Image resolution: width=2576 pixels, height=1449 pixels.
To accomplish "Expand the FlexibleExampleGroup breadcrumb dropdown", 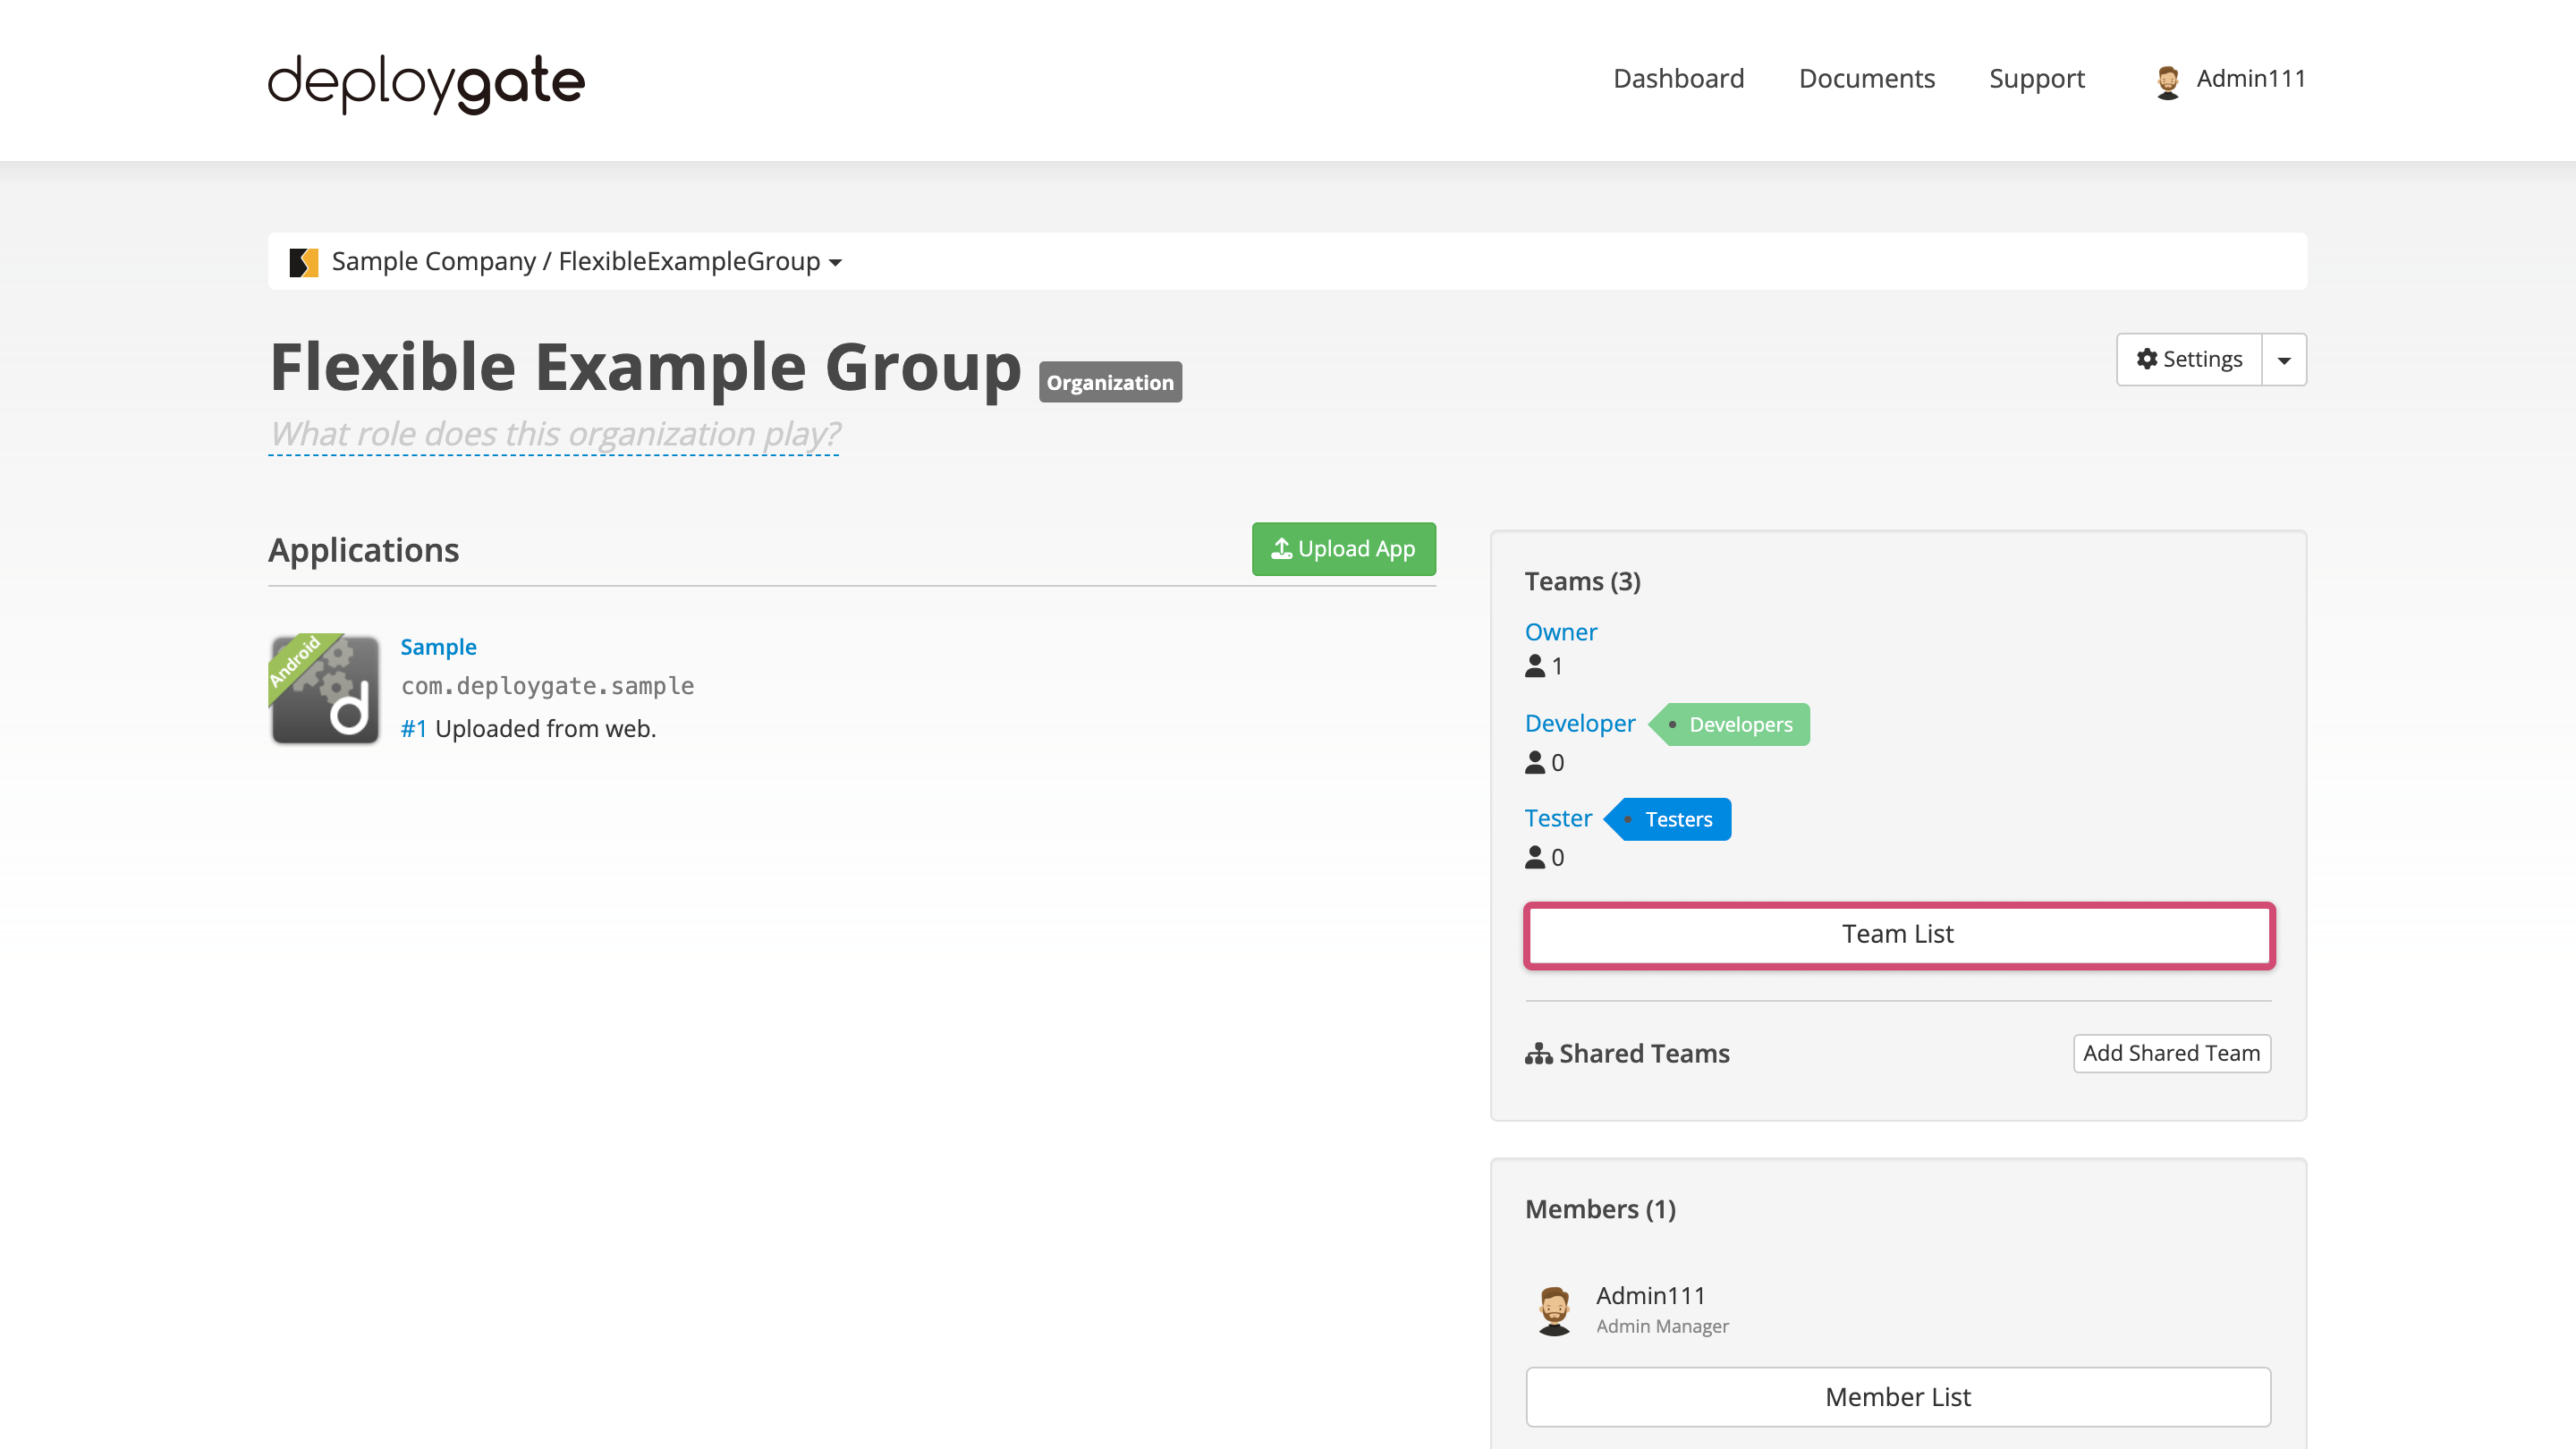I will [x=836, y=262].
